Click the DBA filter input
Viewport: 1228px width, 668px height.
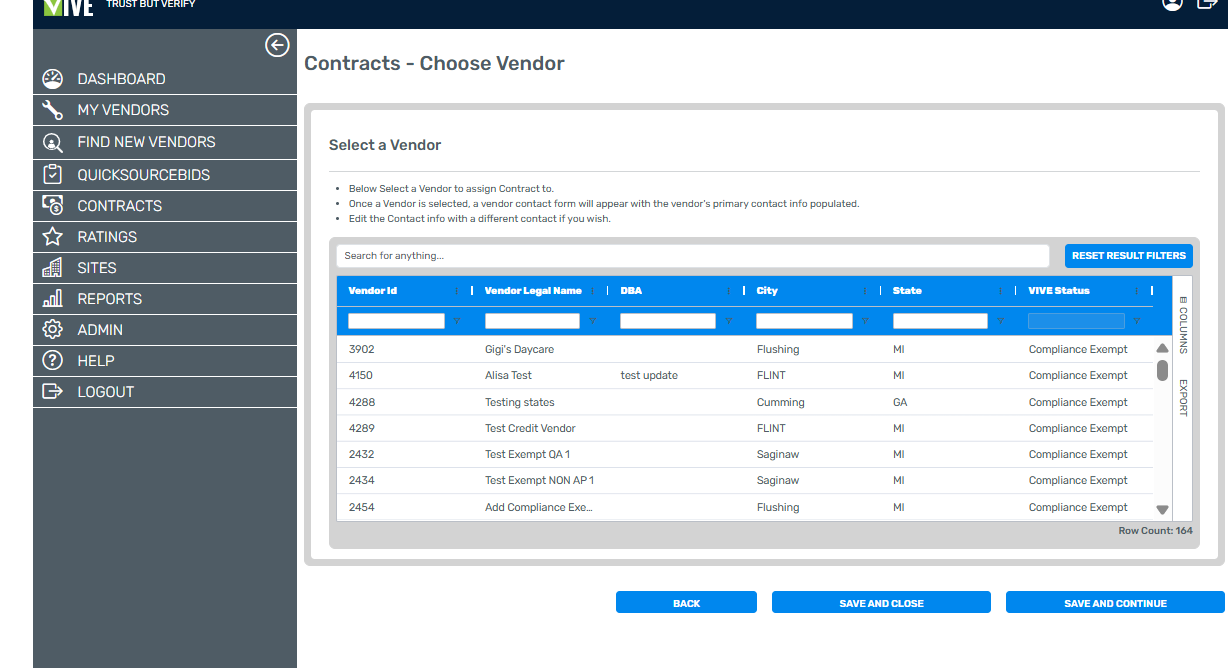tap(668, 321)
